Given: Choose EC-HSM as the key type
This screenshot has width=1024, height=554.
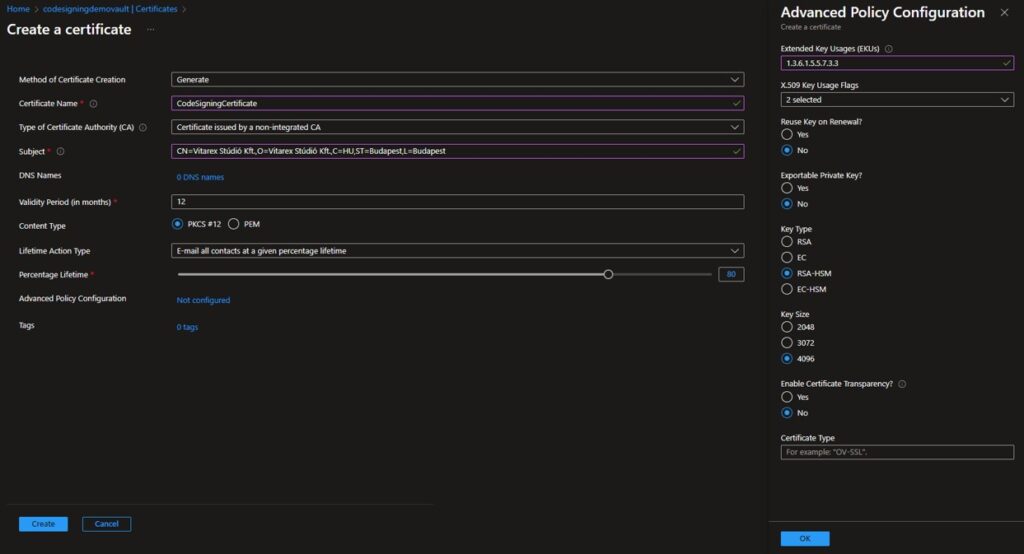Looking at the screenshot, I should [787, 289].
